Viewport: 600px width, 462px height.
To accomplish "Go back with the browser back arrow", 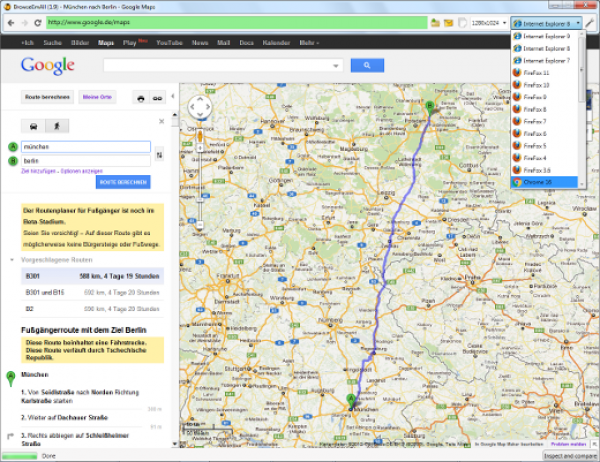I will [x=11, y=23].
